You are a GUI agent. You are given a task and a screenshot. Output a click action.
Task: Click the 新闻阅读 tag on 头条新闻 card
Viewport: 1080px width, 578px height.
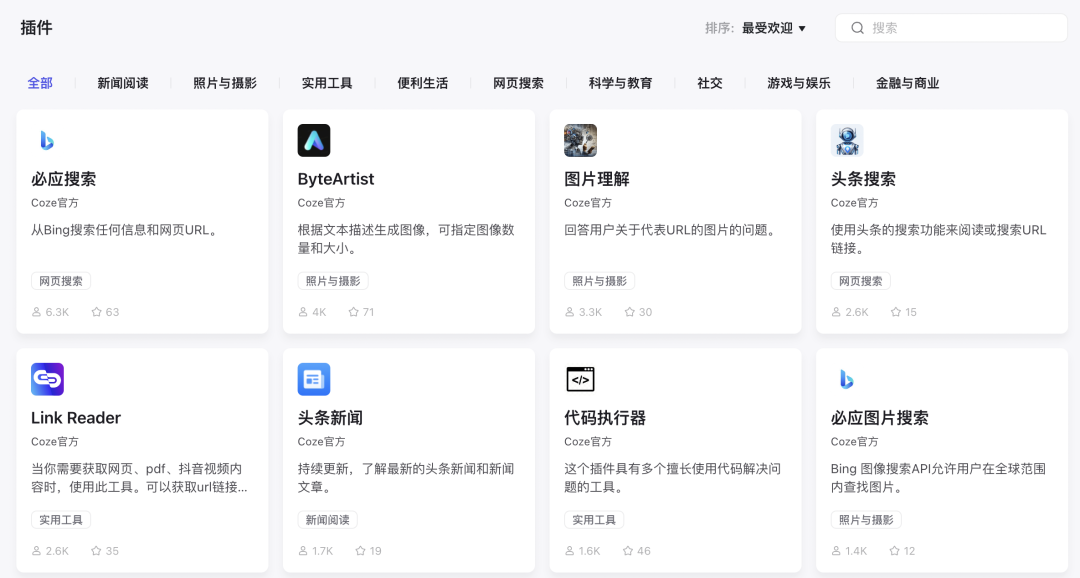pos(327,520)
